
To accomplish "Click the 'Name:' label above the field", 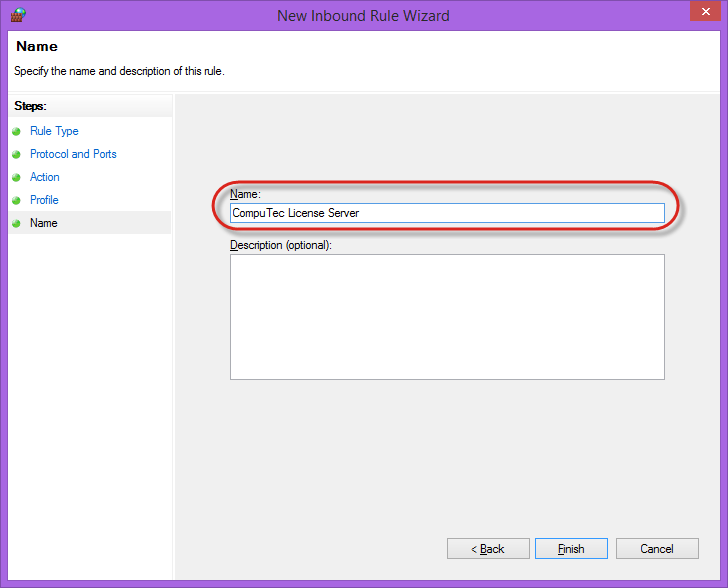I will [x=245, y=194].
